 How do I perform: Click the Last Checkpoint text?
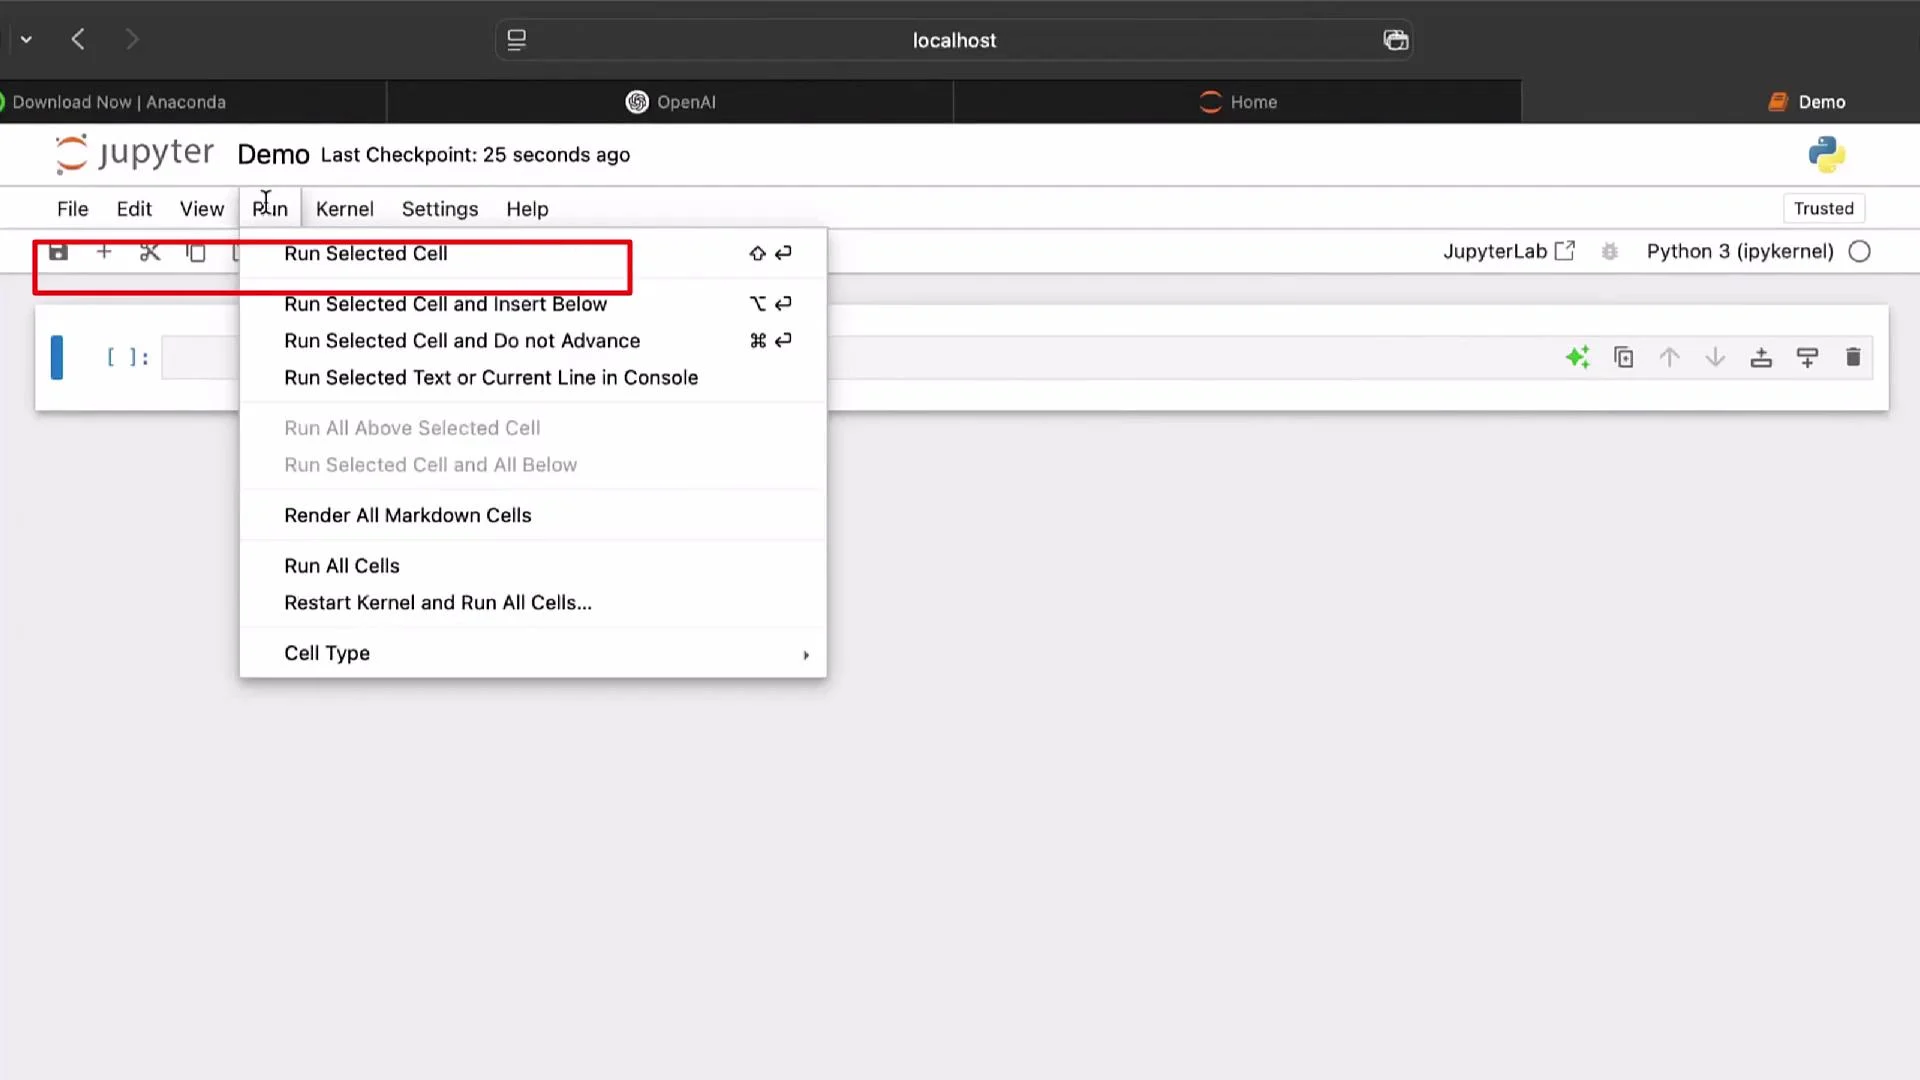tap(475, 155)
